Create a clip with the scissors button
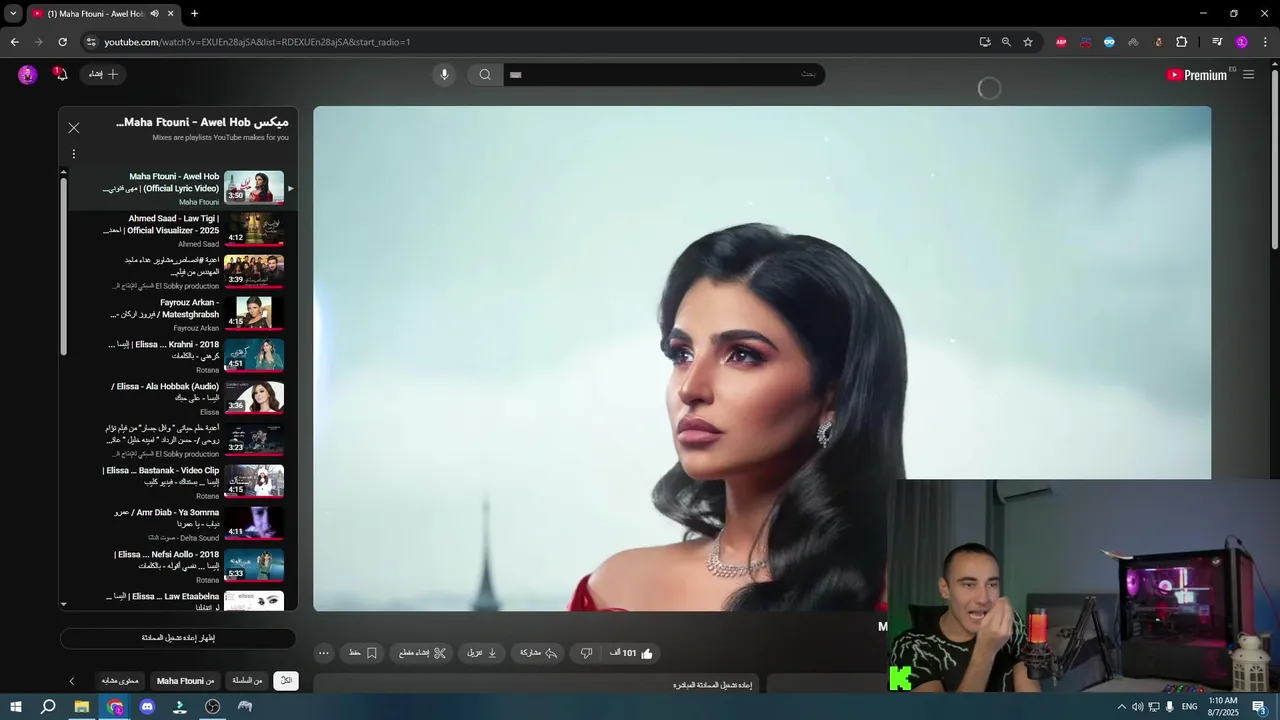The height and width of the screenshot is (720, 1280). (x=422, y=653)
